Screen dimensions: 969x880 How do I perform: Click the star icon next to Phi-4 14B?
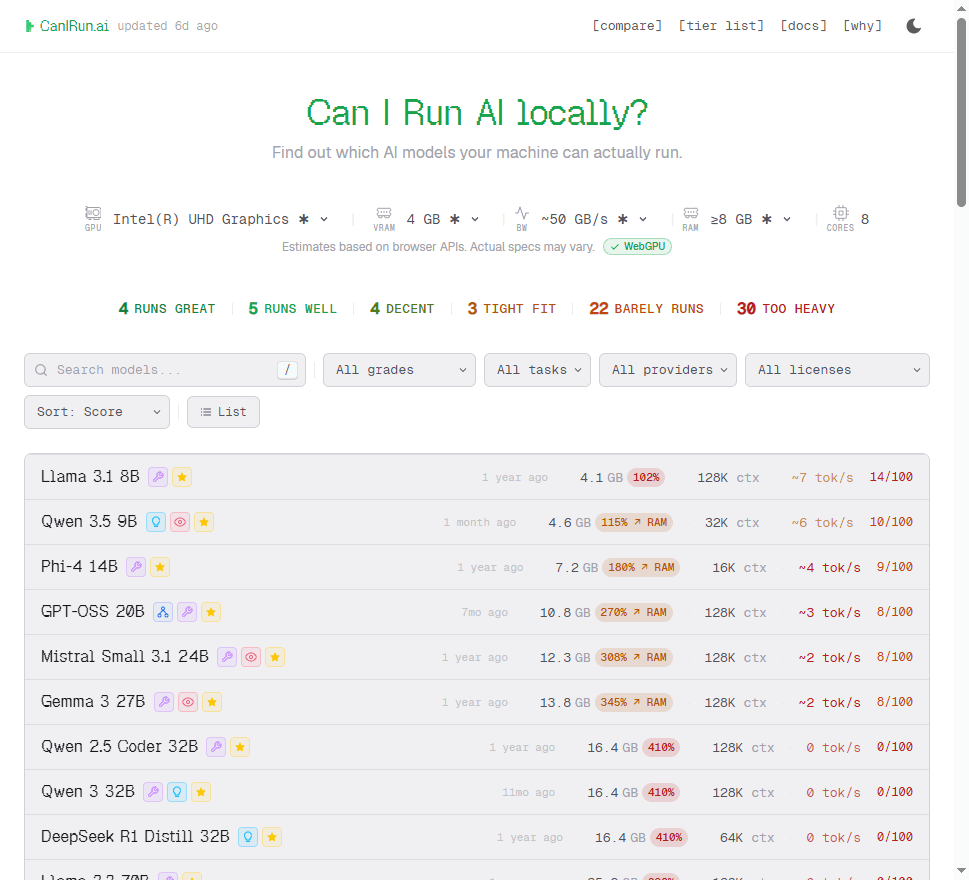tap(159, 567)
